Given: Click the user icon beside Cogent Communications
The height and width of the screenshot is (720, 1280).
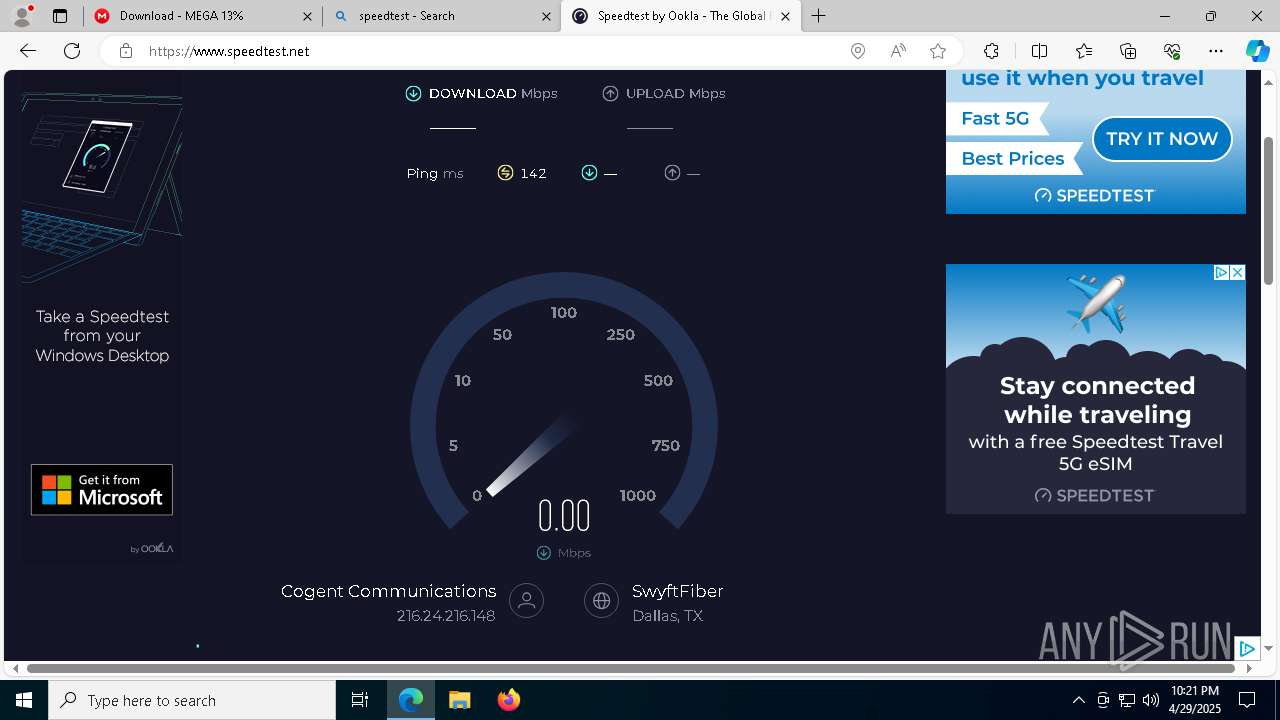Looking at the screenshot, I should point(526,601).
